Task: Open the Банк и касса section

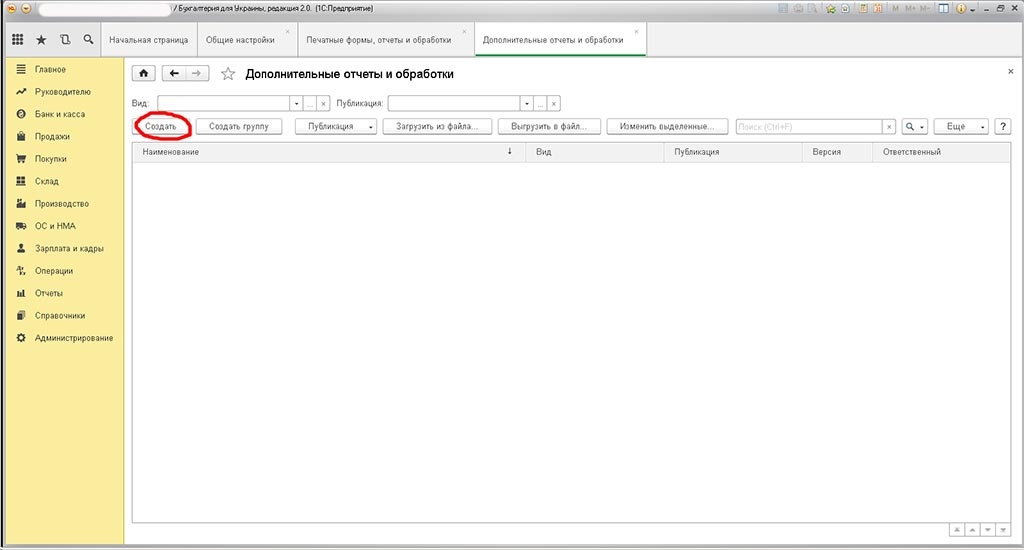Action: [x=60, y=114]
